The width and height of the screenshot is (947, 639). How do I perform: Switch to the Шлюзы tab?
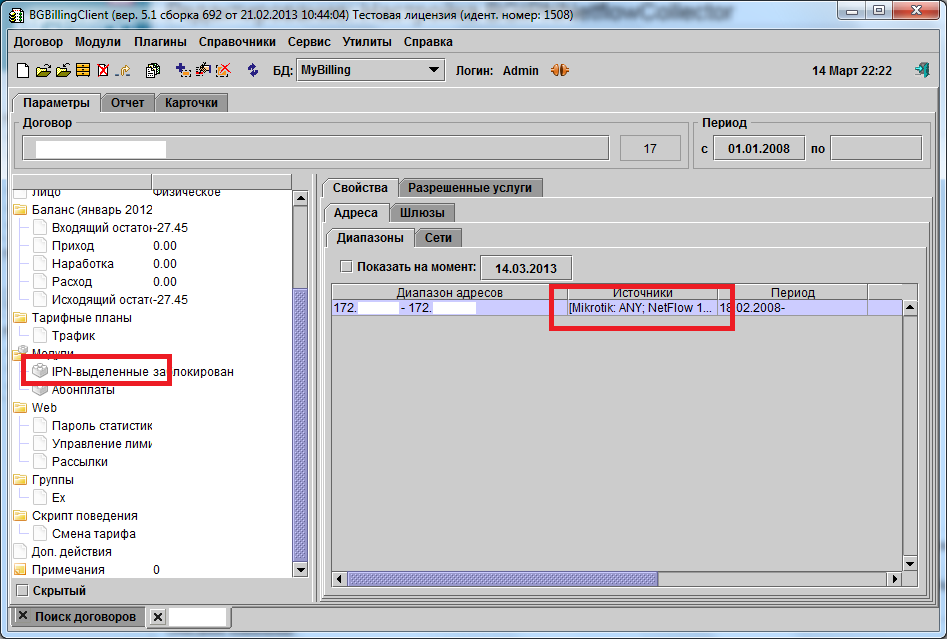point(422,213)
